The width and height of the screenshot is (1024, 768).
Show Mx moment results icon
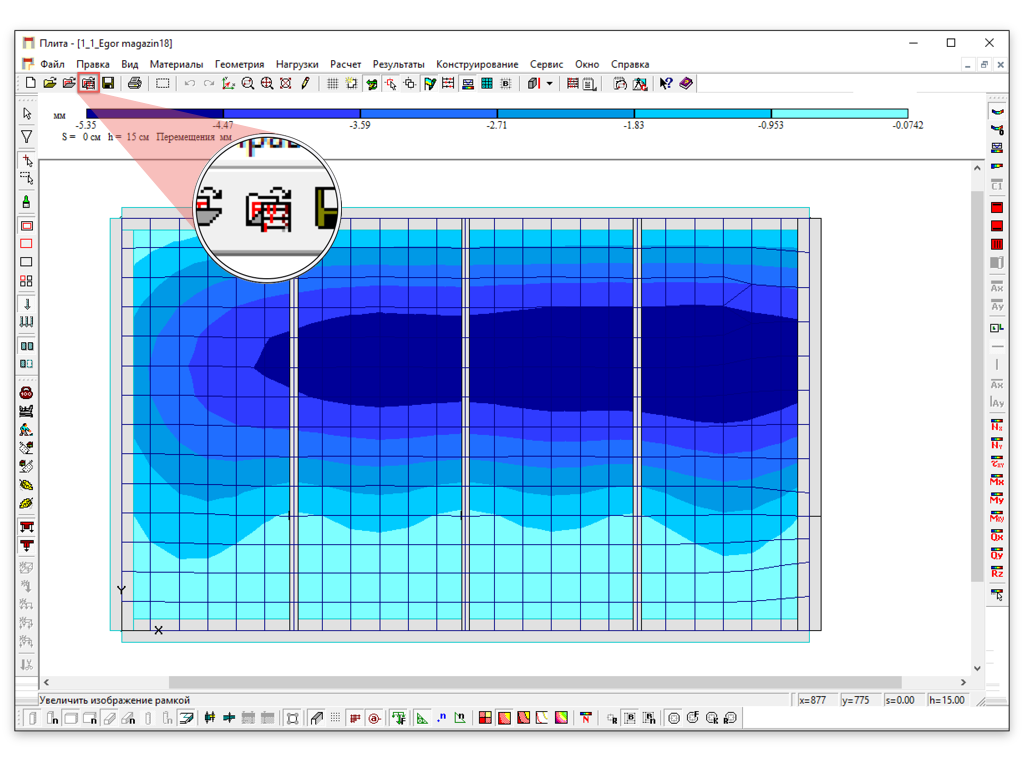(x=996, y=481)
